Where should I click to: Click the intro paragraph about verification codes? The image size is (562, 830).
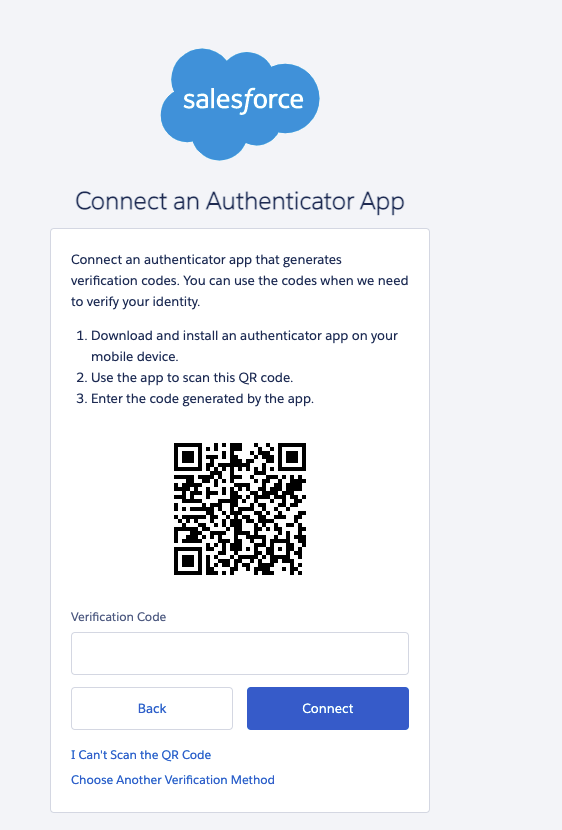pos(240,281)
